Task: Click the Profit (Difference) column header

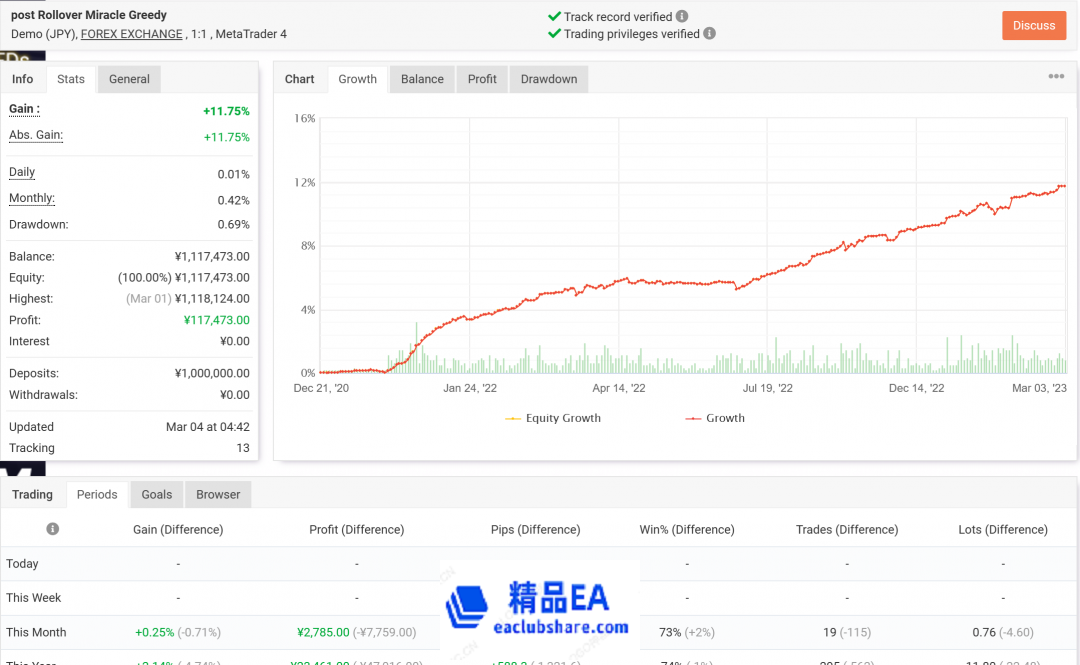Action: (357, 529)
